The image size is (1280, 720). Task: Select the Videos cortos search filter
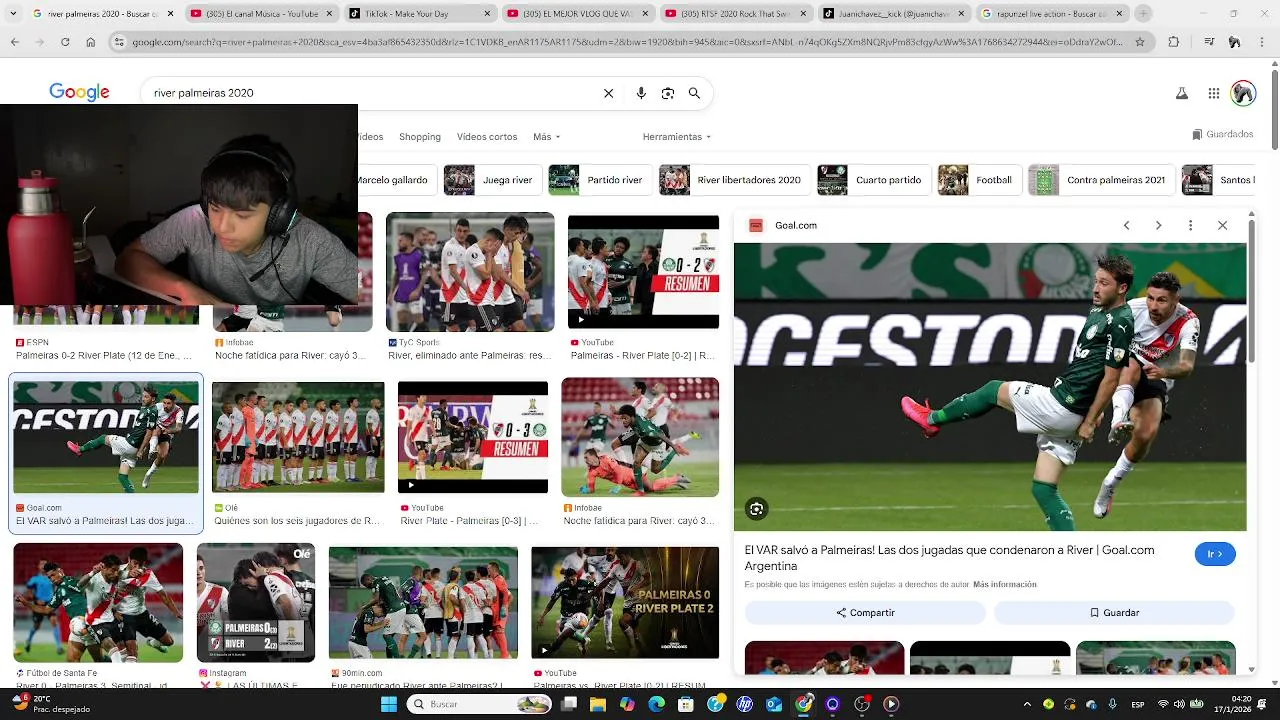click(487, 137)
